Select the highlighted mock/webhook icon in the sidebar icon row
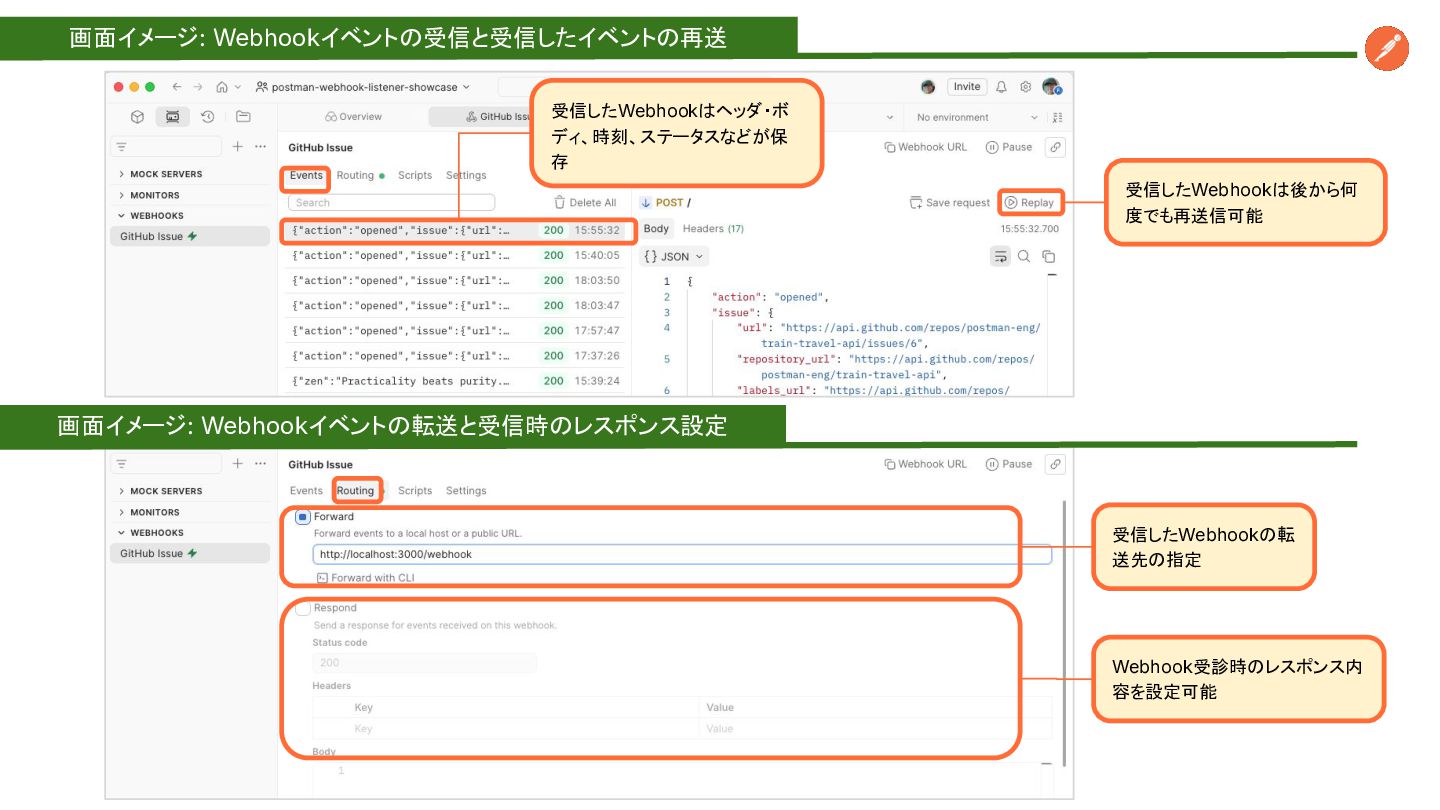 click(x=172, y=117)
